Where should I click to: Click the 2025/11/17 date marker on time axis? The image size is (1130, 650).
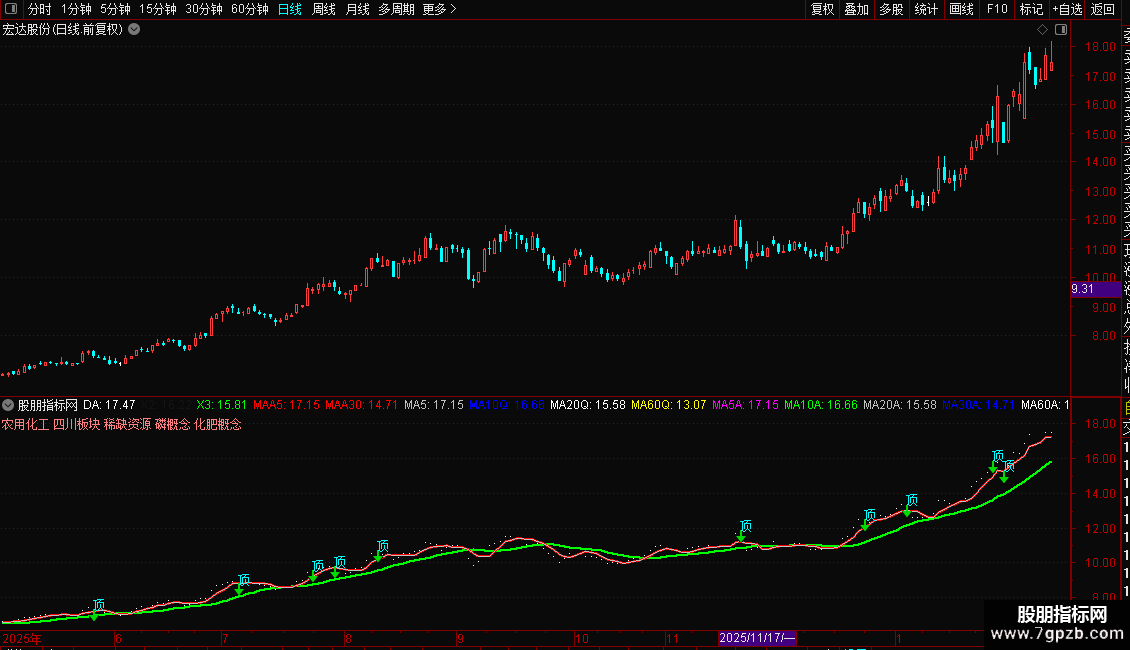(x=757, y=638)
